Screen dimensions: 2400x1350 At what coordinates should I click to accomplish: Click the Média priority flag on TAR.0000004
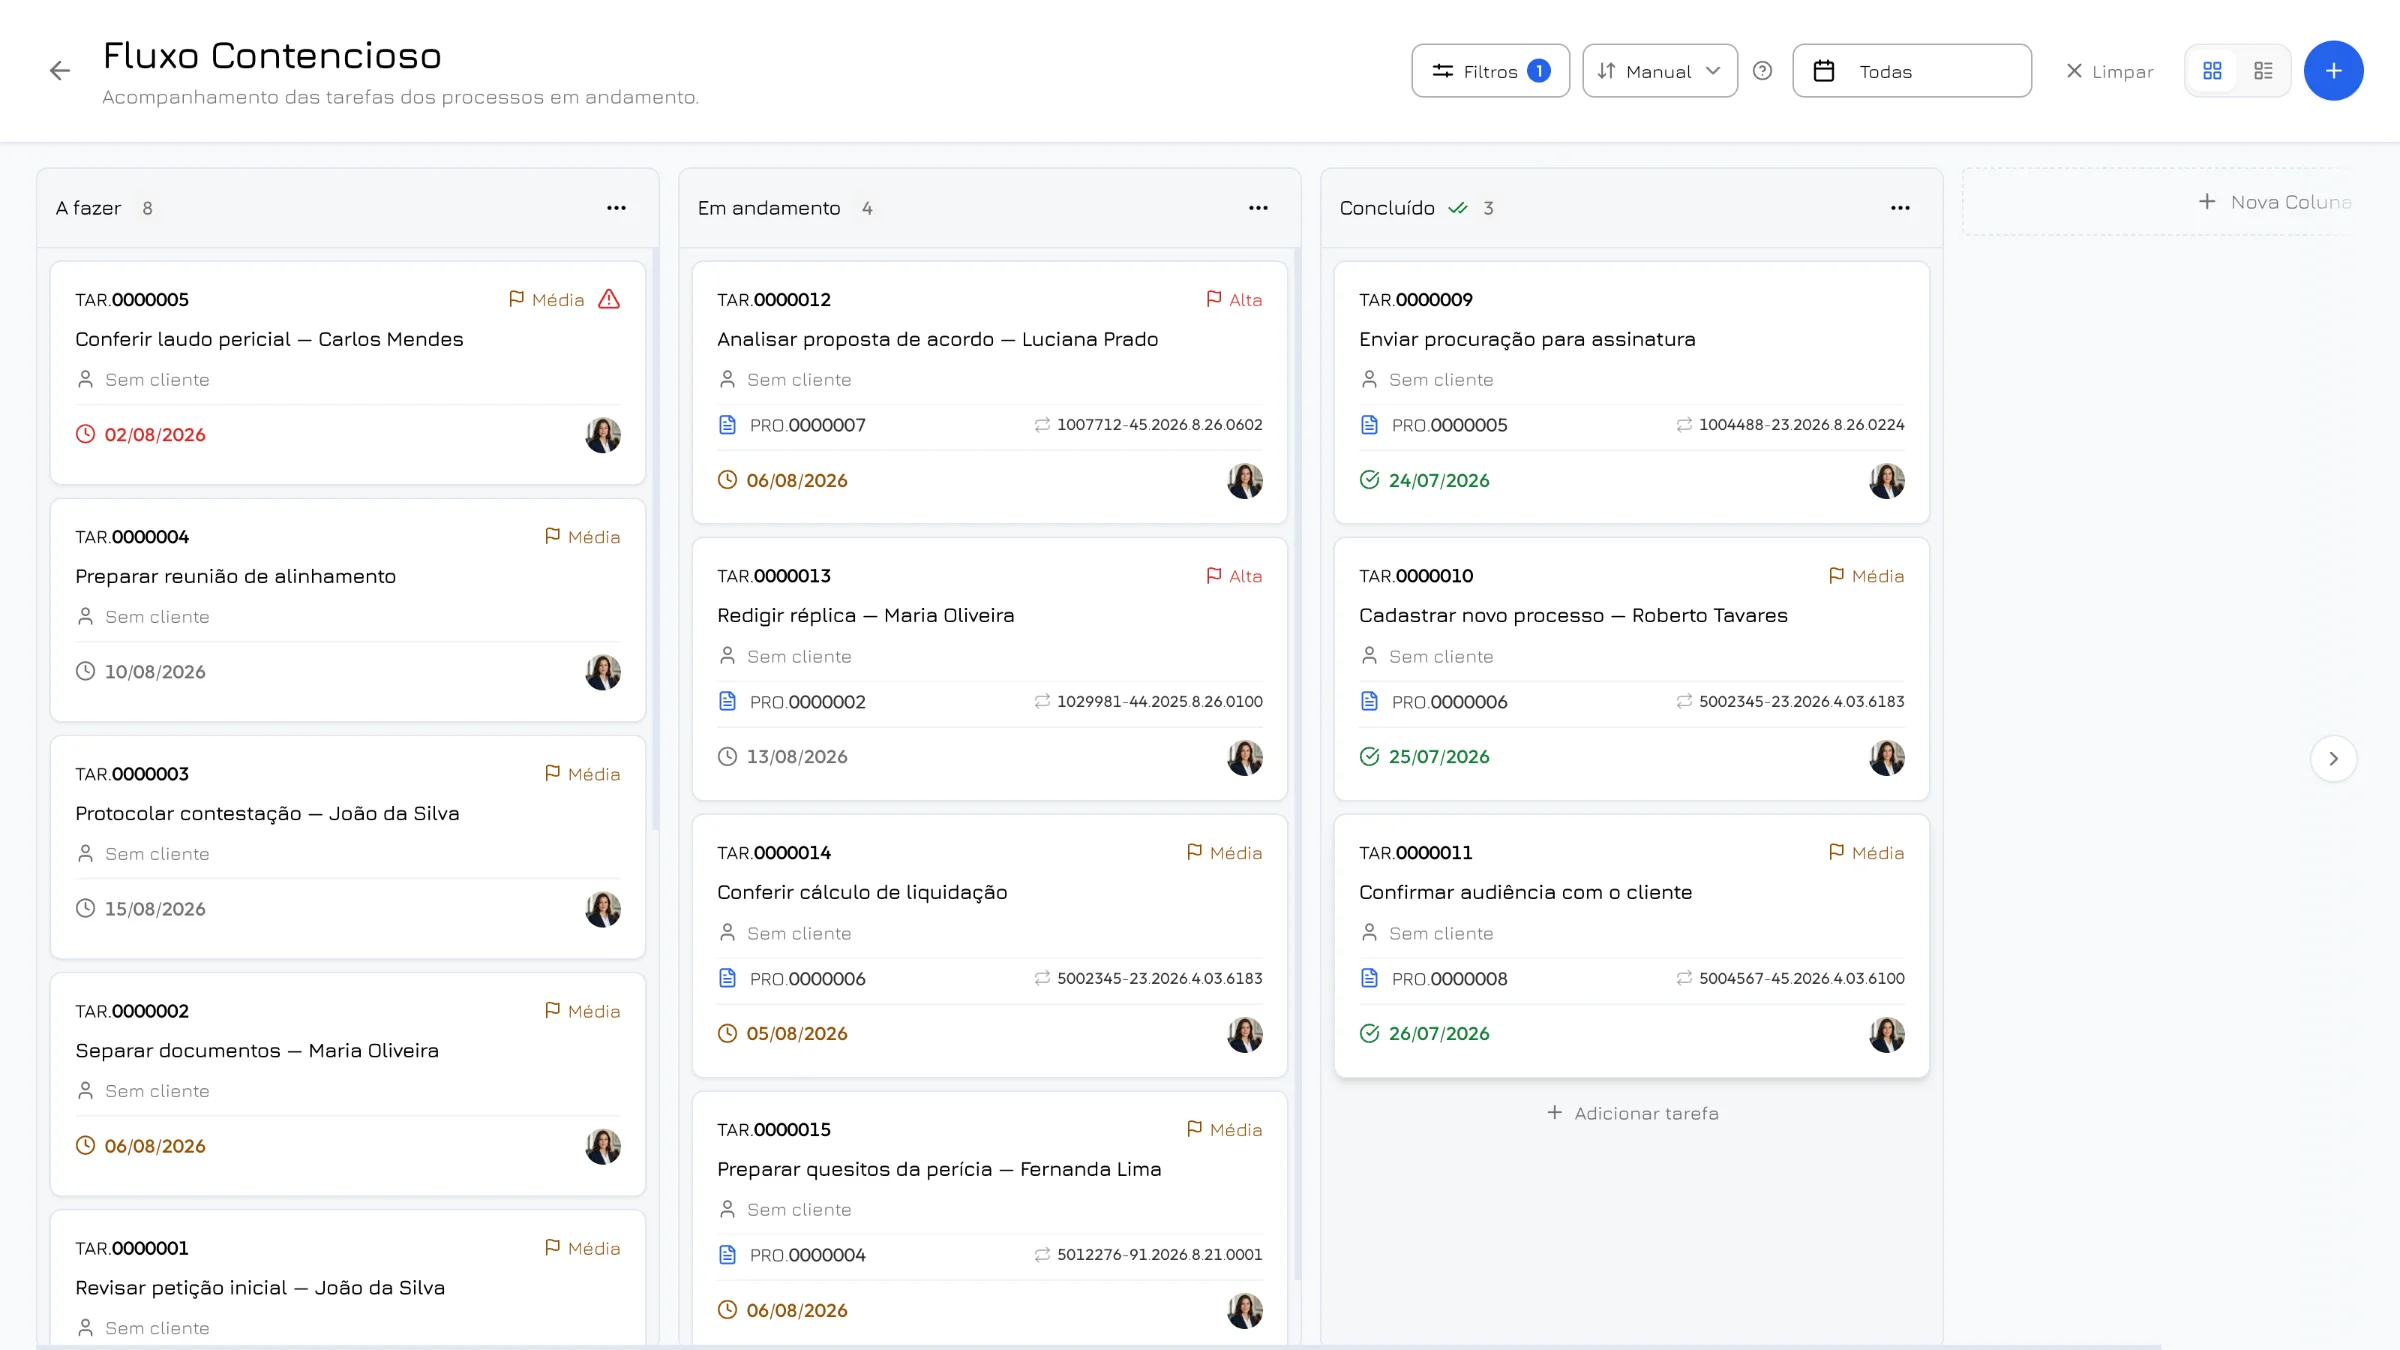(x=582, y=536)
